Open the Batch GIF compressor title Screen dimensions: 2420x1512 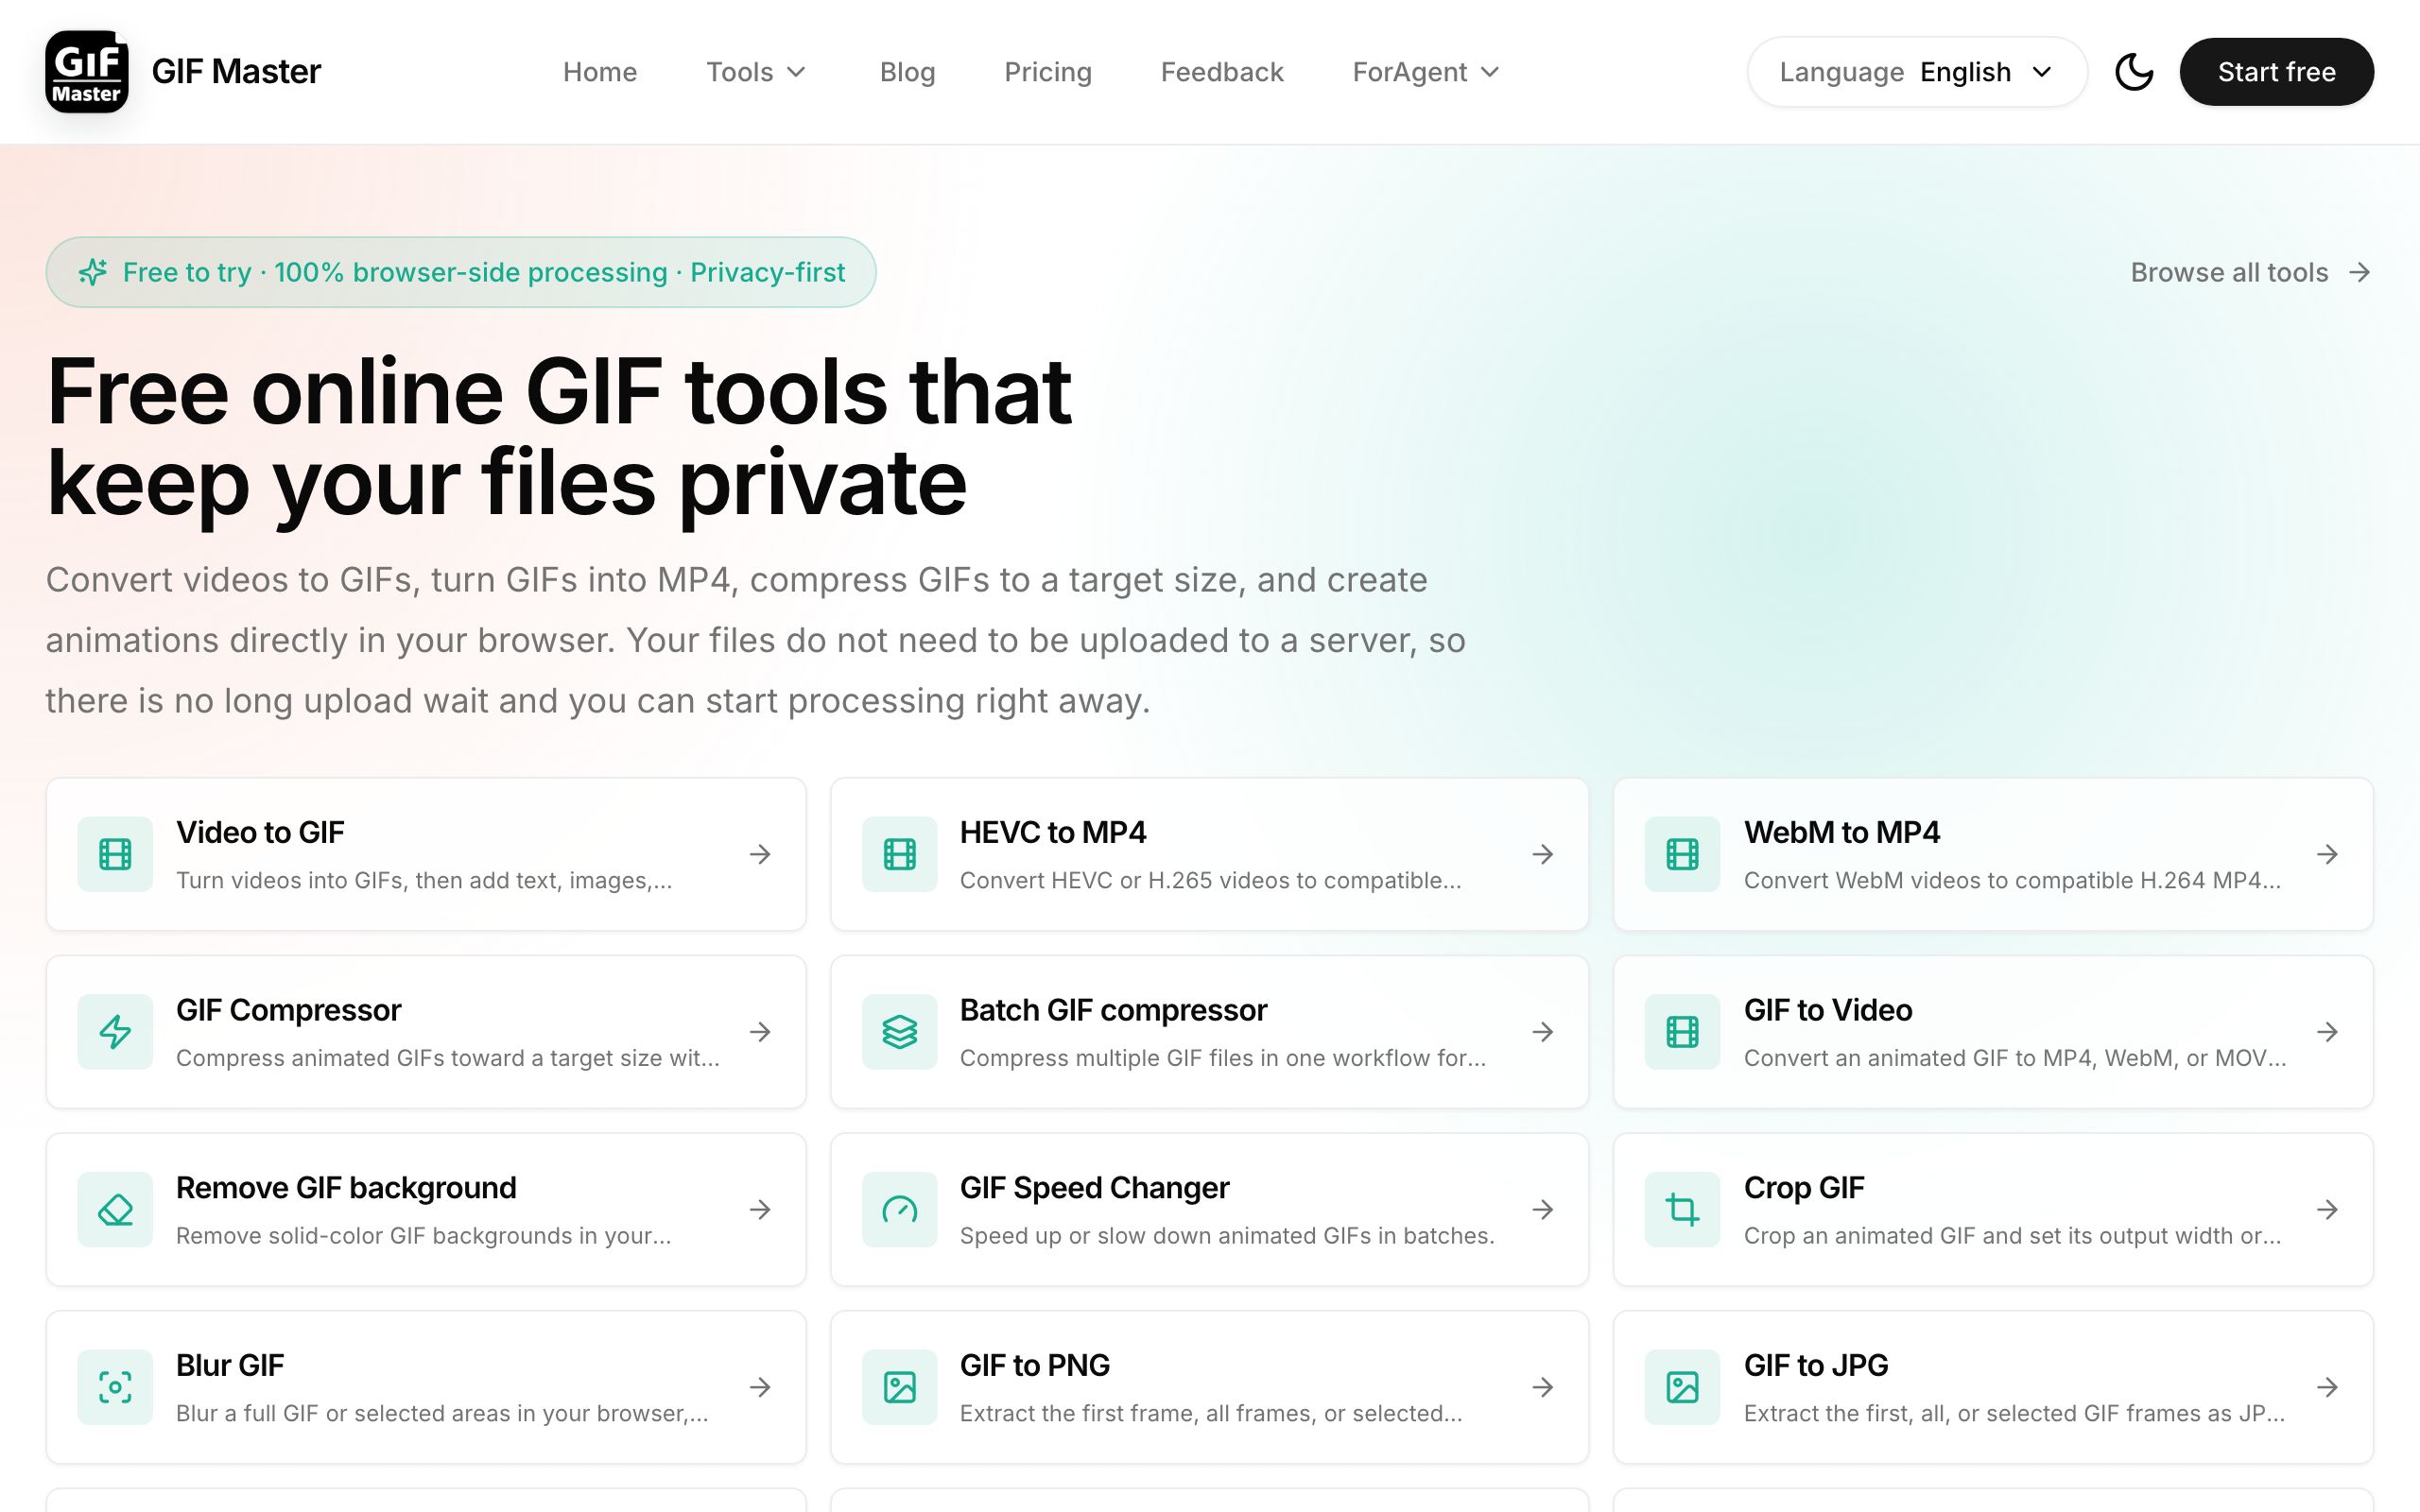1113,1010
